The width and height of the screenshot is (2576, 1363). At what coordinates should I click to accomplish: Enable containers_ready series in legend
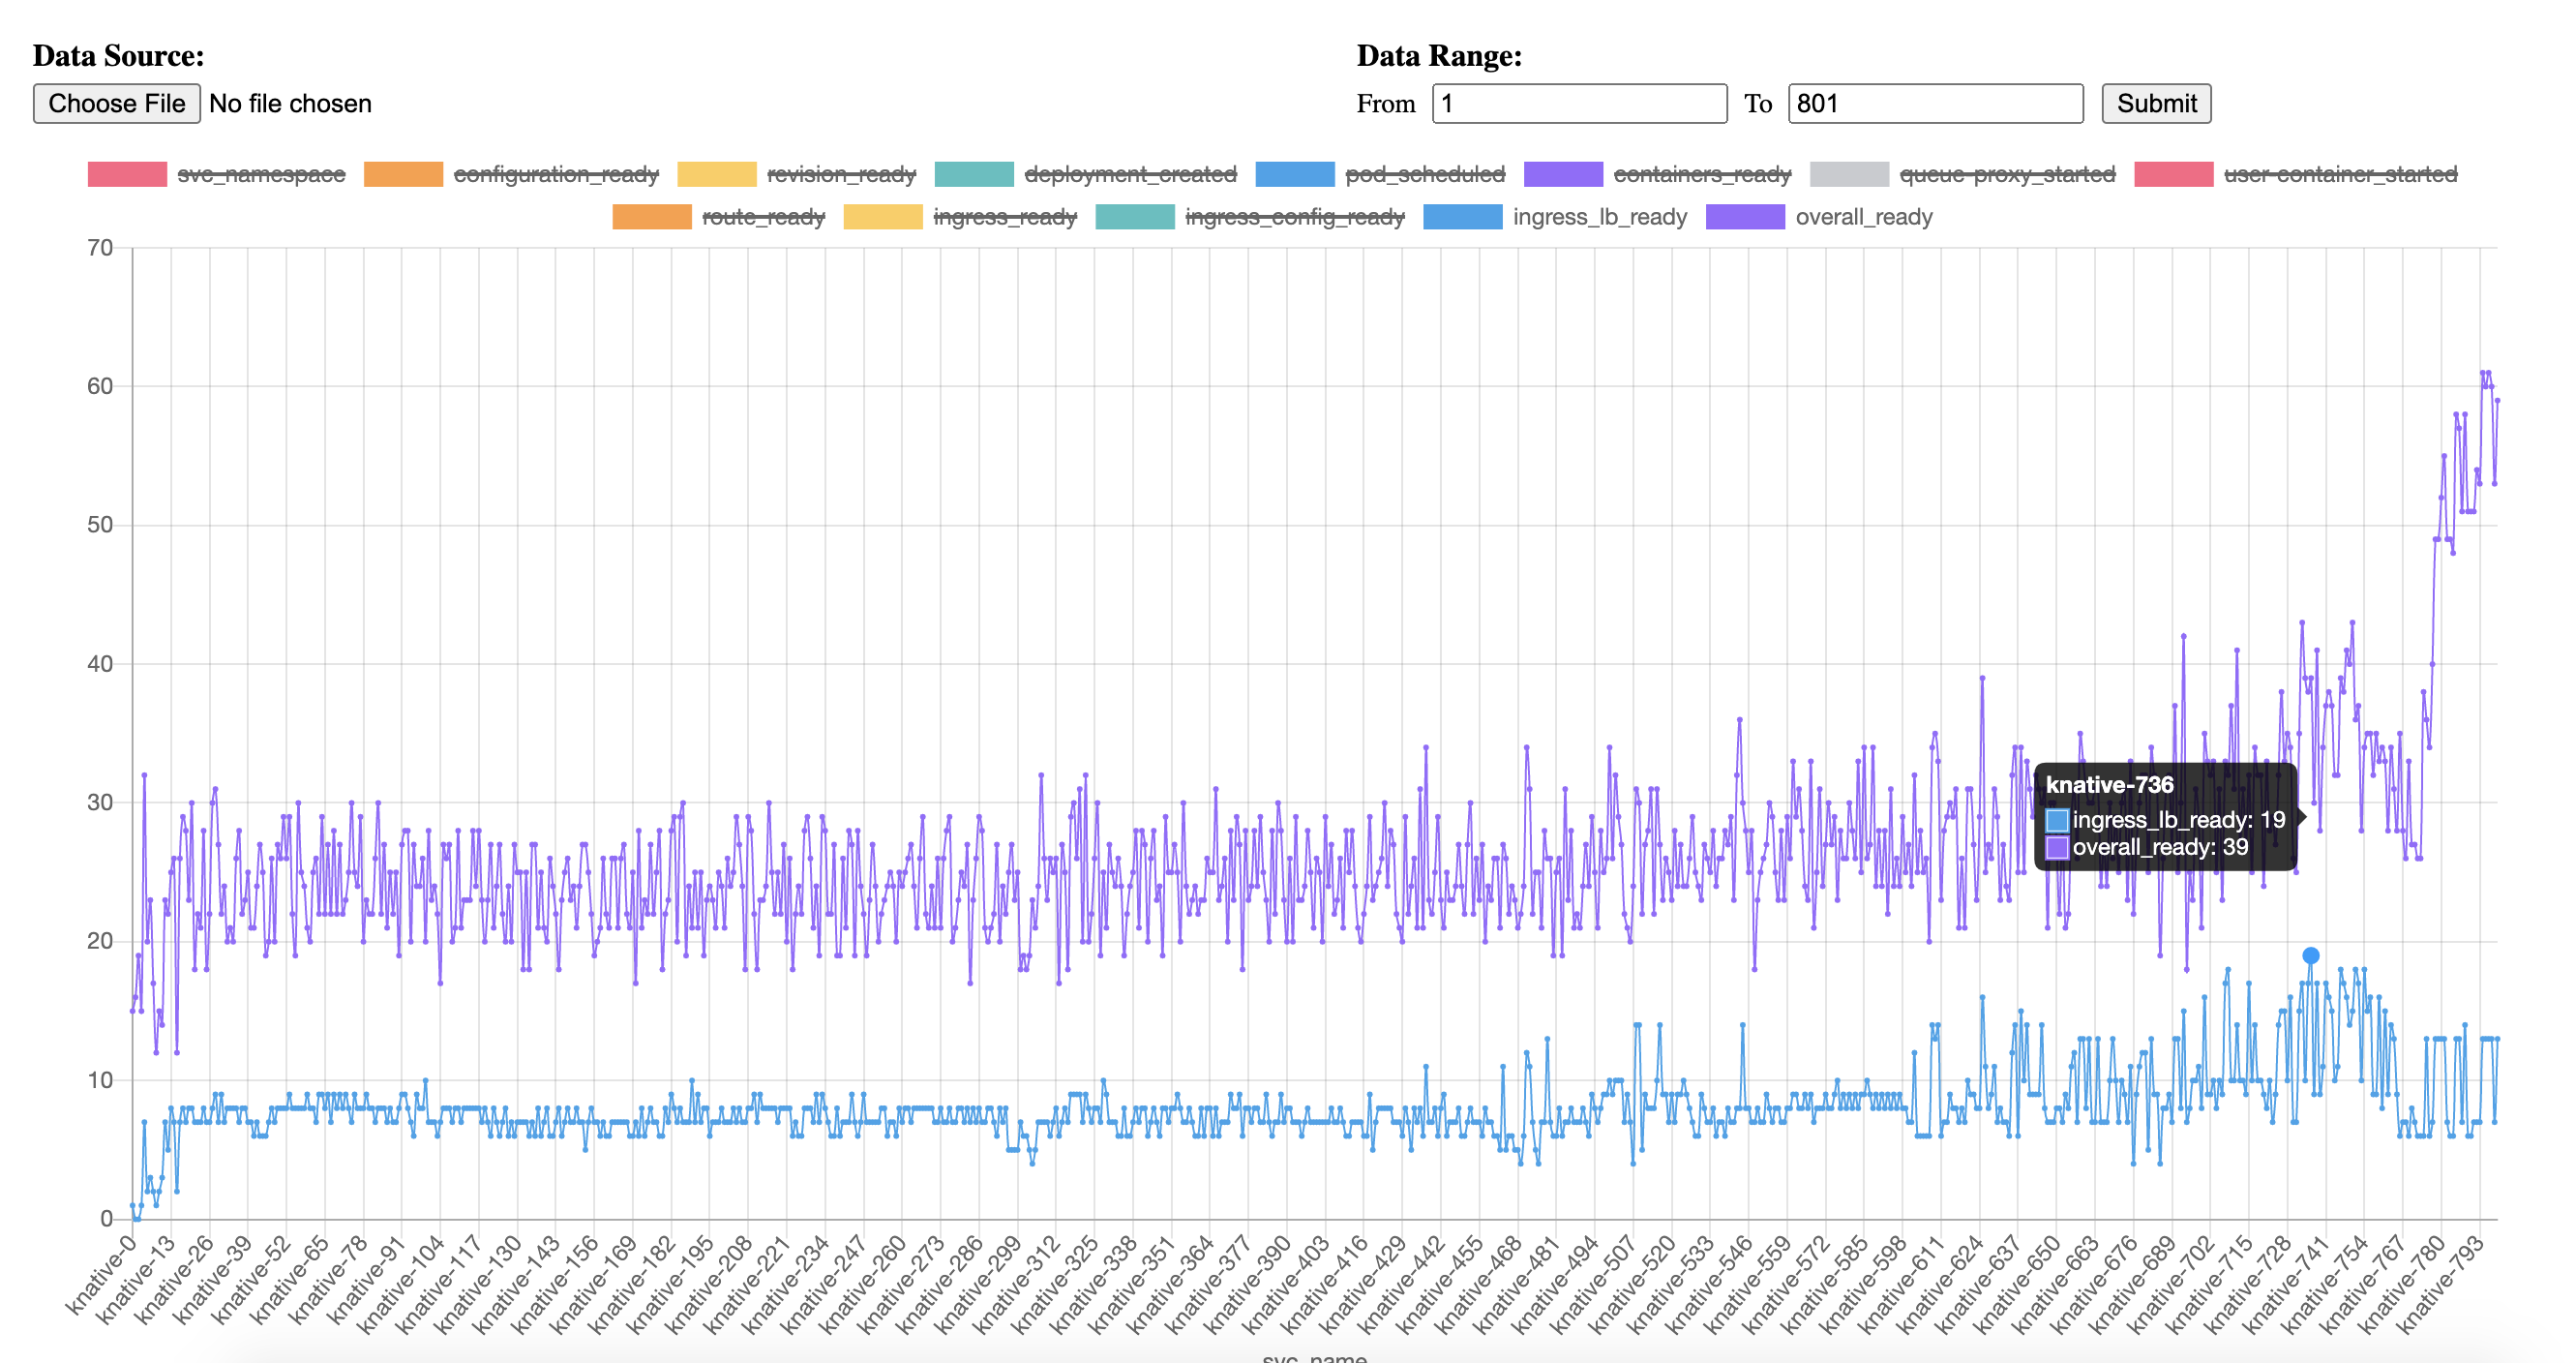click(1701, 174)
